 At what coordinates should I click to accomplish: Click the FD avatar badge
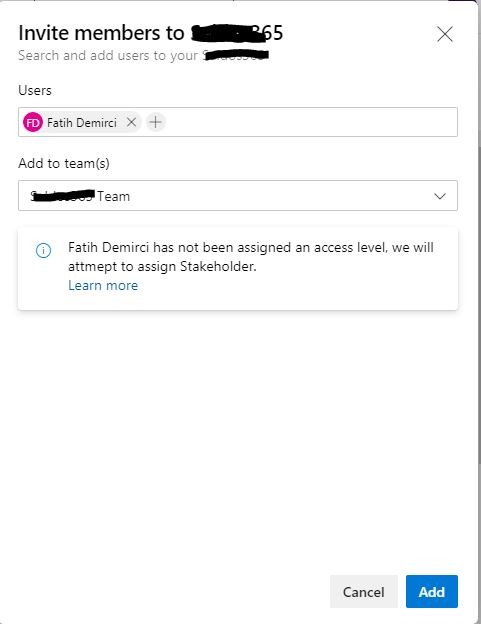(33, 122)
